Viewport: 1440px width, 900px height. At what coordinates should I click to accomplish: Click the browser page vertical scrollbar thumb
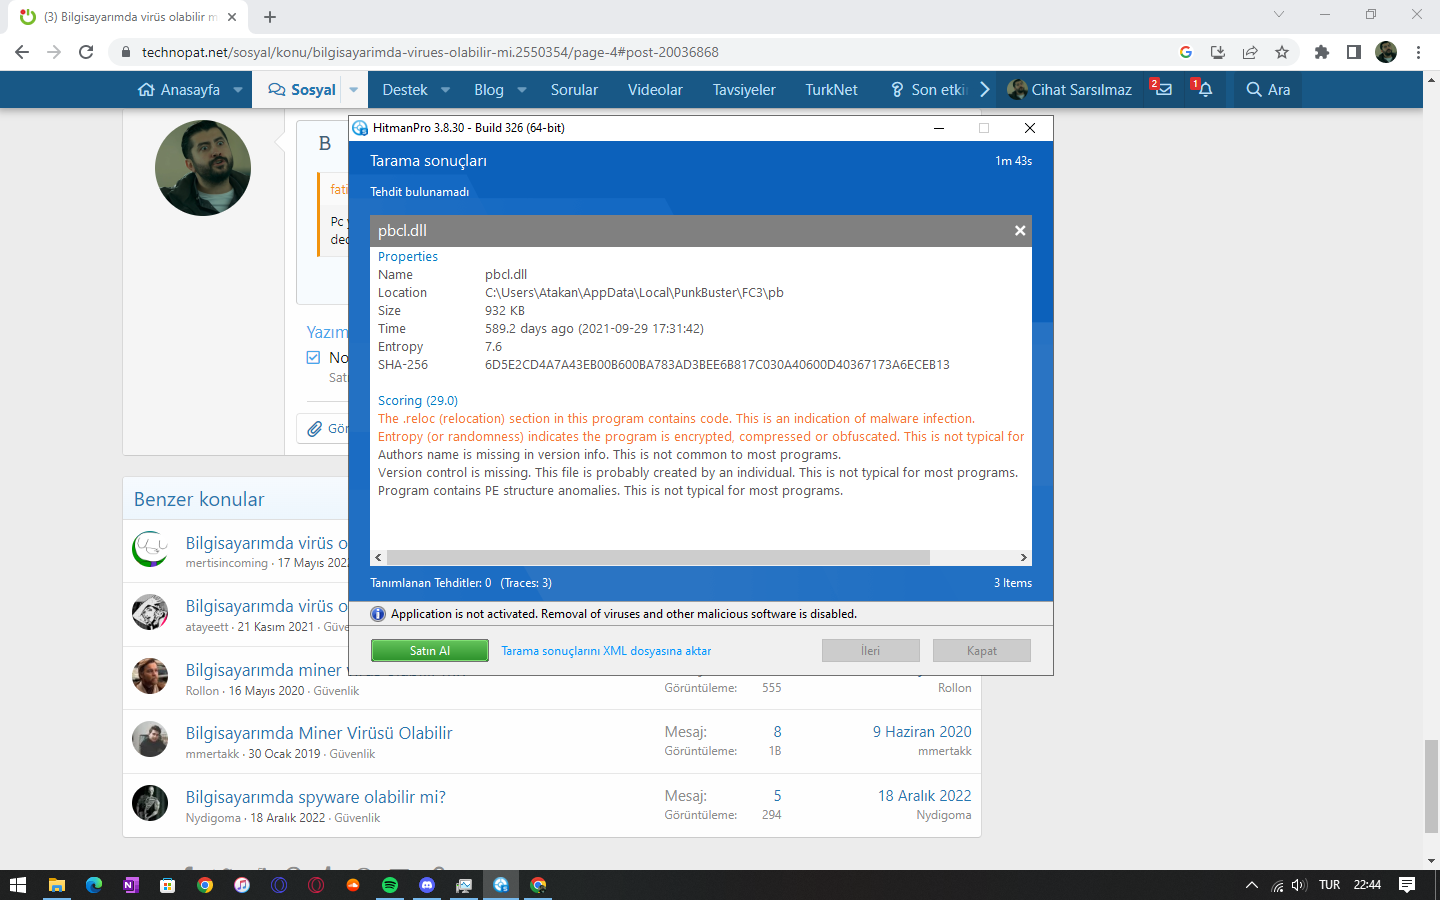1432,785
